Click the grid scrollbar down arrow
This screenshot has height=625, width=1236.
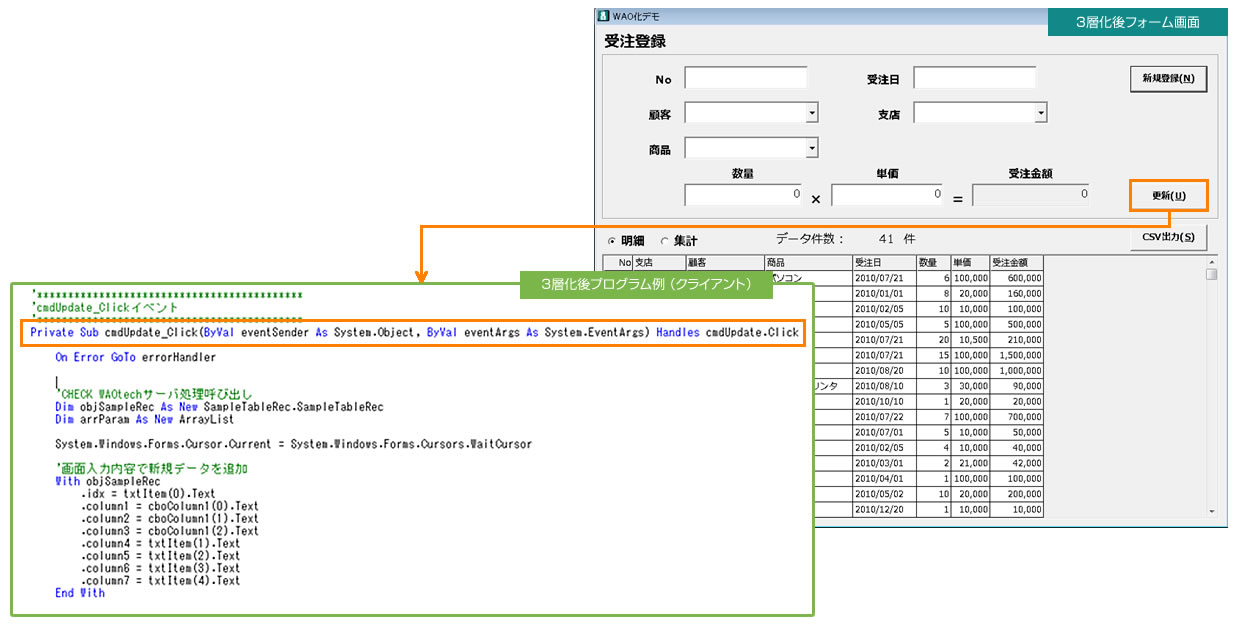click(1211, 510)
